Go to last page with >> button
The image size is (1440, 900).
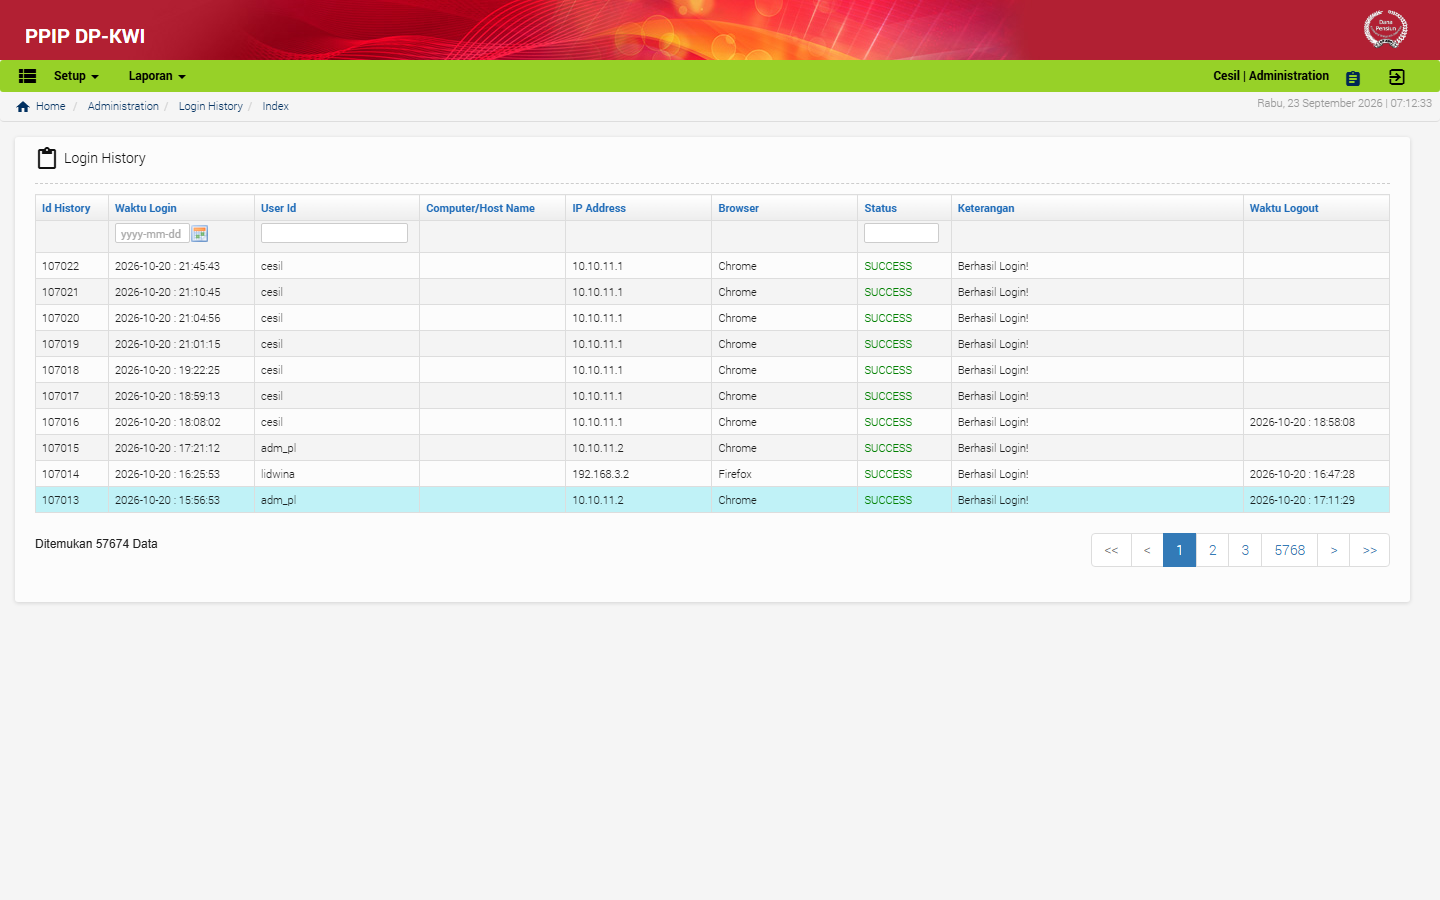tap(1370, 550)
